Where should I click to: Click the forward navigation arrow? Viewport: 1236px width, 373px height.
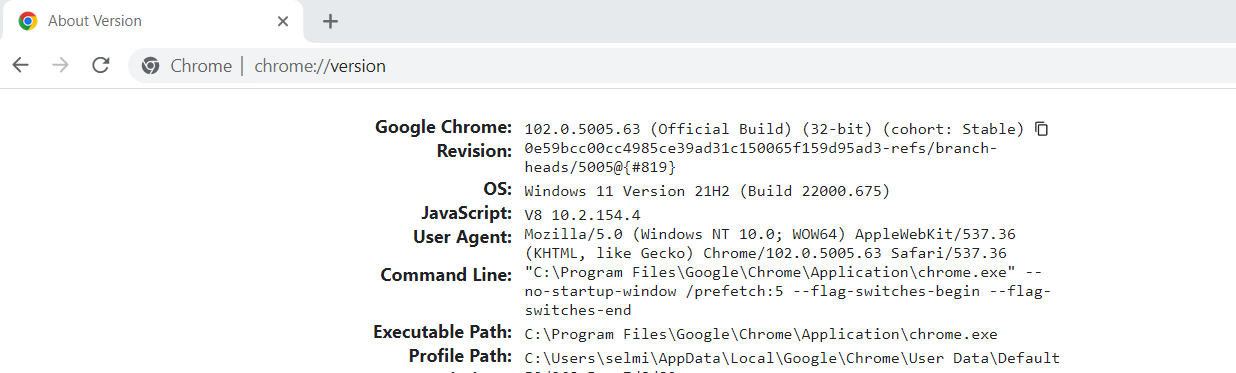click(60, 65)
